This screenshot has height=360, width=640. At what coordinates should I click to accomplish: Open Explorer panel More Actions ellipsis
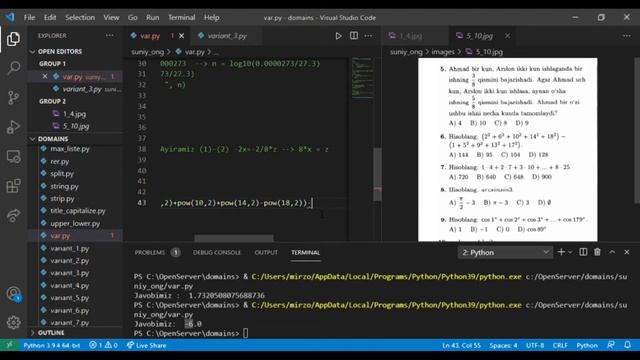pos(110,36)
